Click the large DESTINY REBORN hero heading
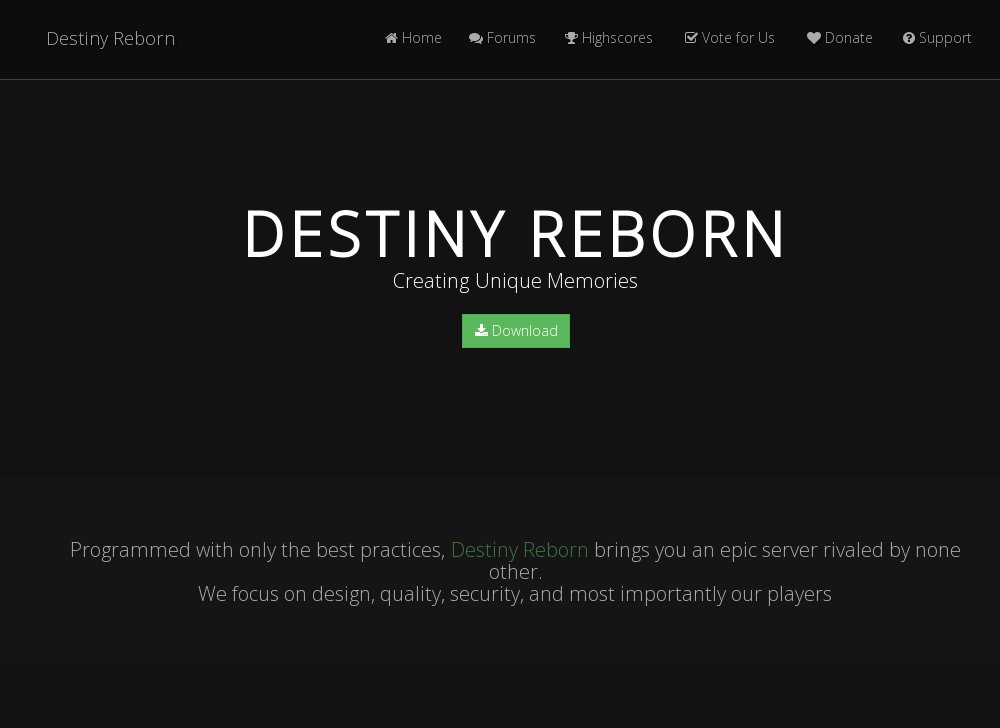The image size is (1000, 728). click(x=515, y=233)
